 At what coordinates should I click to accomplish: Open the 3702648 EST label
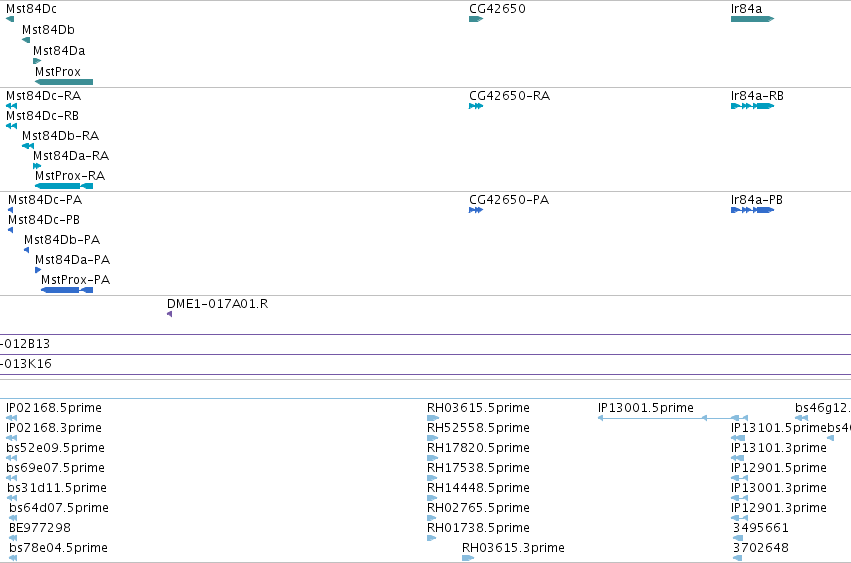point(761,548)
